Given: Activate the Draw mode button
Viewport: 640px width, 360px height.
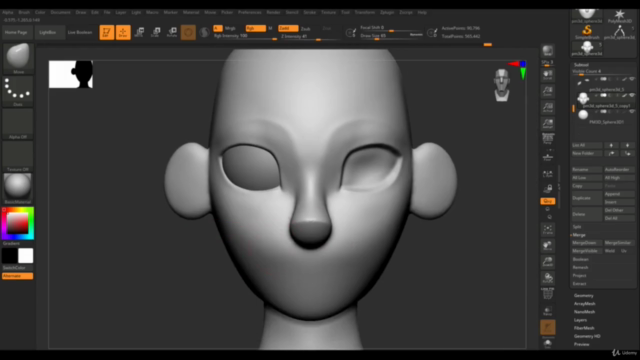Looking at the screenshot, I should [x=123, y=32].
